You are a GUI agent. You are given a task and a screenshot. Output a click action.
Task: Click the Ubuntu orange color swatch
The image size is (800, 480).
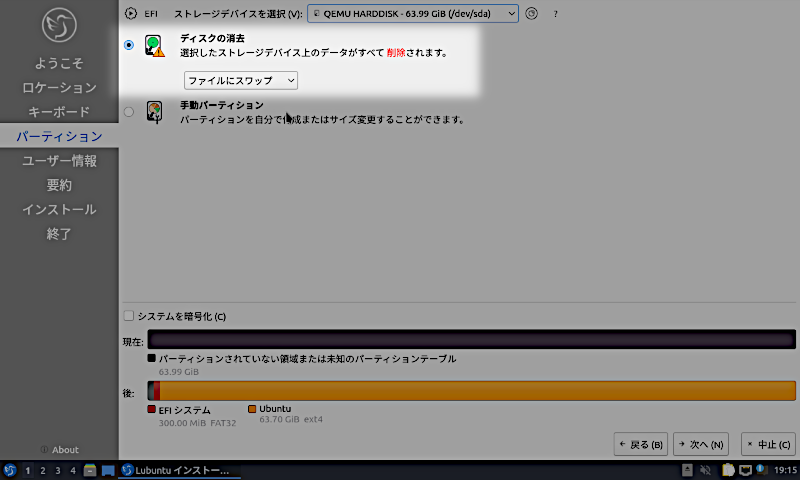pos(252,409)
